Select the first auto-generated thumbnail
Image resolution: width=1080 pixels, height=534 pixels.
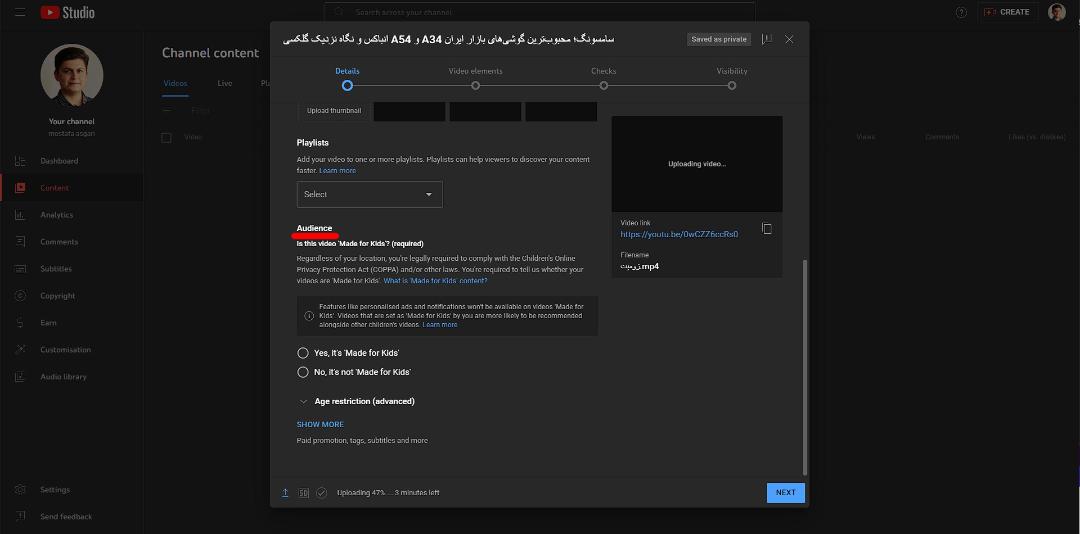[409, 111]
